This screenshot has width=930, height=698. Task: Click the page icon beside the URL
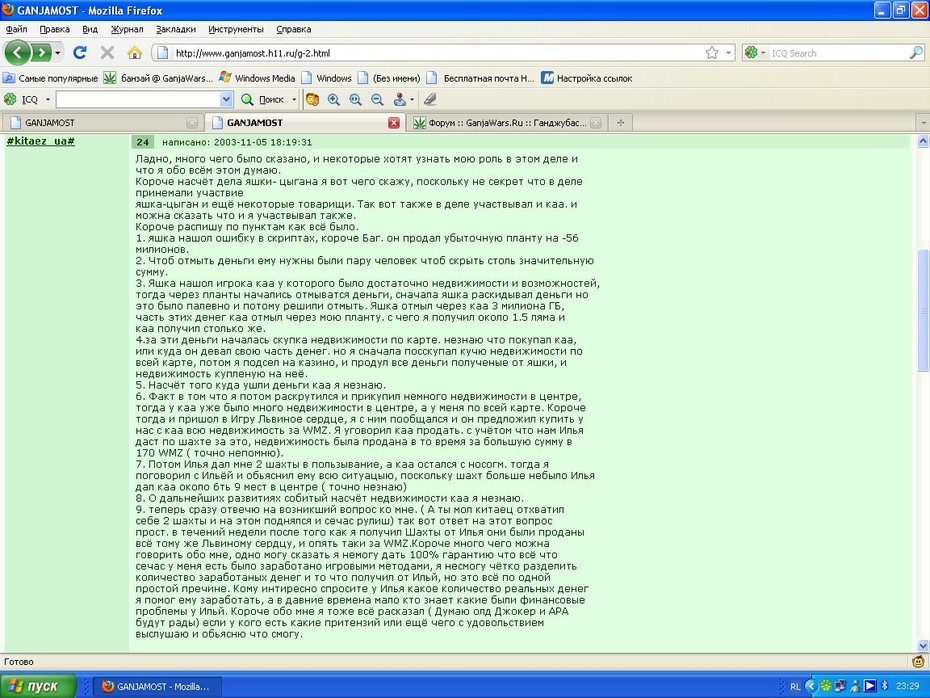click(x=162, y=53)
